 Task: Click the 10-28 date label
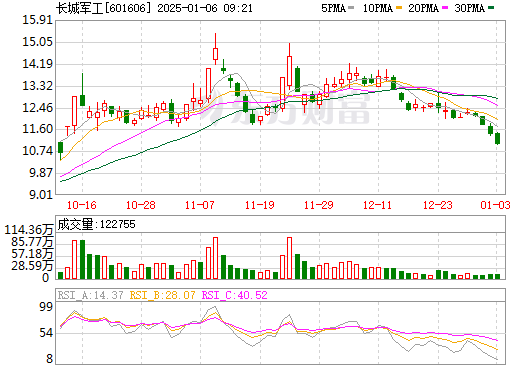[x=141, y=205]
